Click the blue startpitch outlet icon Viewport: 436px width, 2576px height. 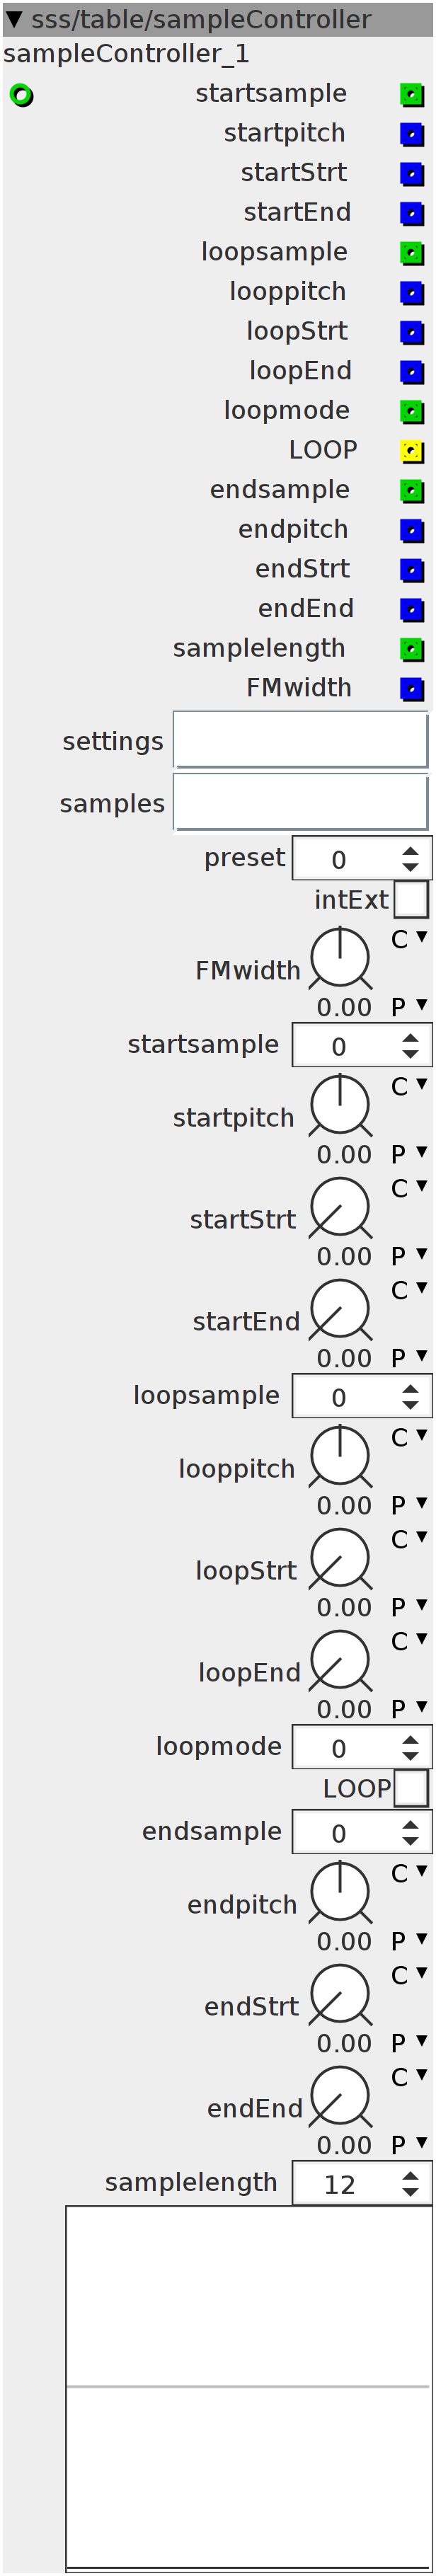tap(411, 134)
